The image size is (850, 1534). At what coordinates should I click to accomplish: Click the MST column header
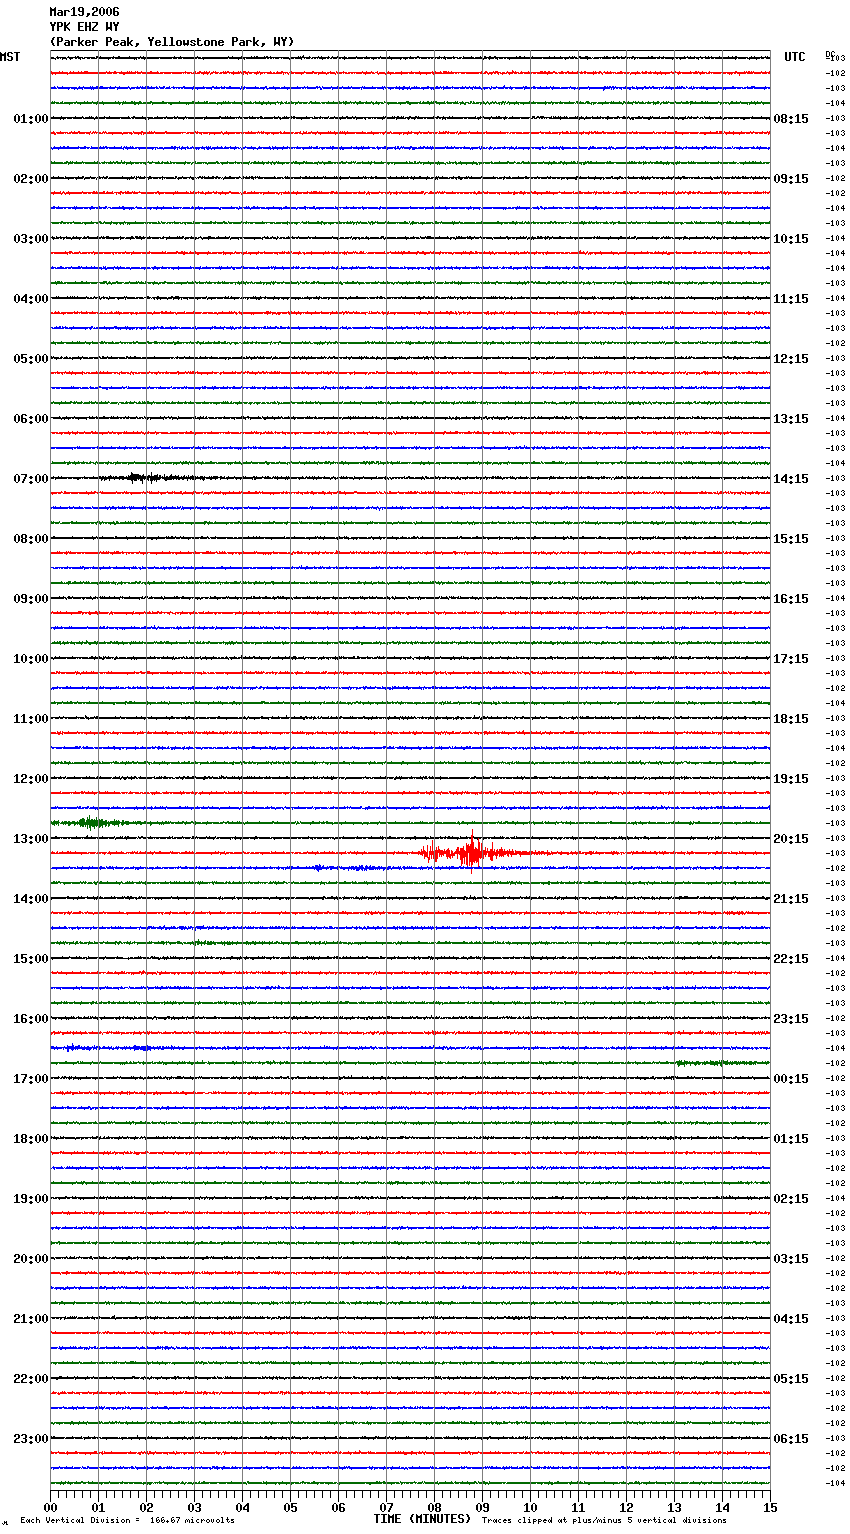(10, 57)
